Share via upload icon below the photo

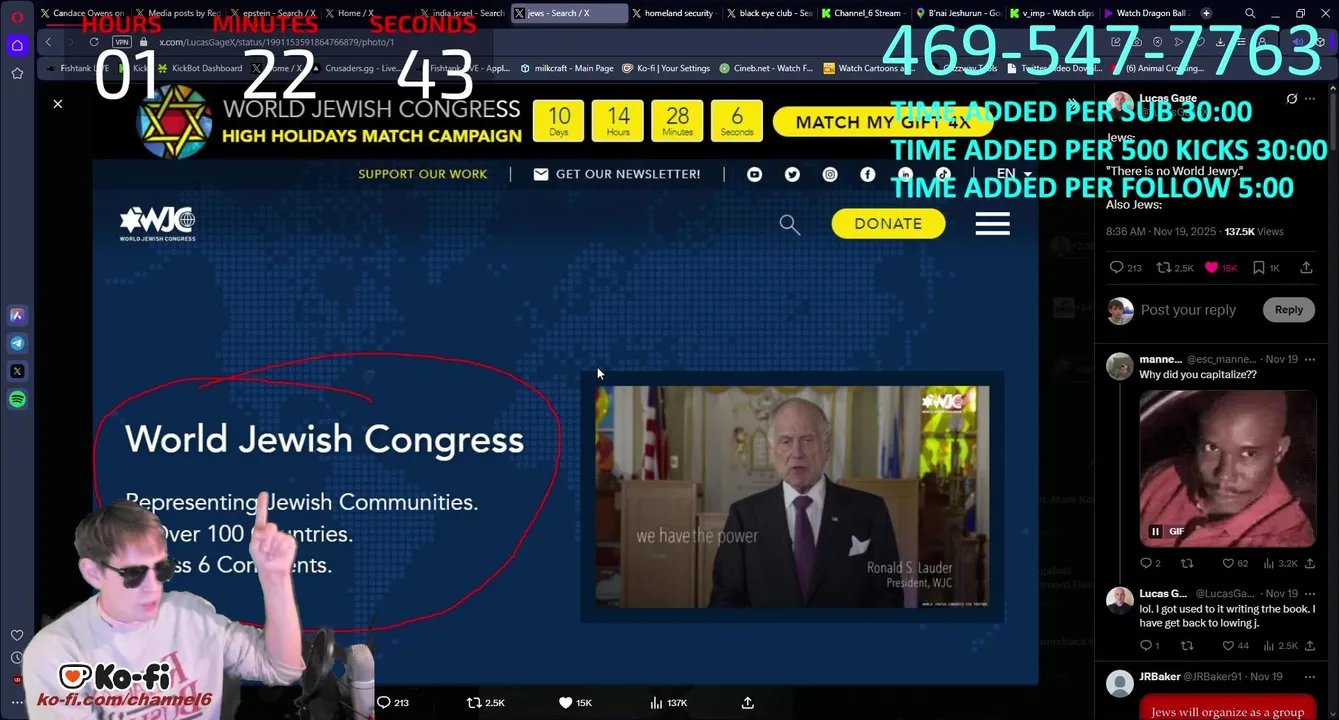[747, 702]
